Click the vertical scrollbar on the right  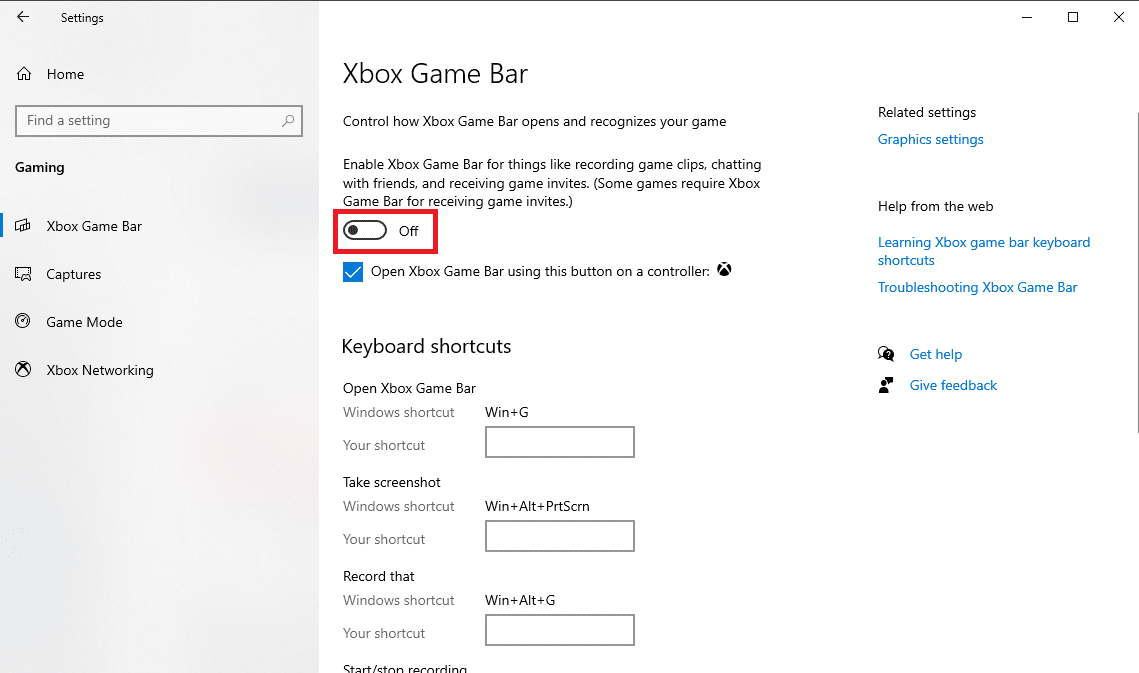pos(1137,273)
